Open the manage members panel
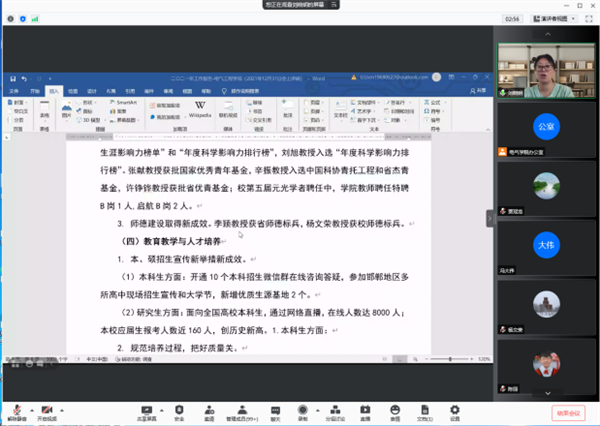This screenshot has width=600, height=426. point(241,409)
